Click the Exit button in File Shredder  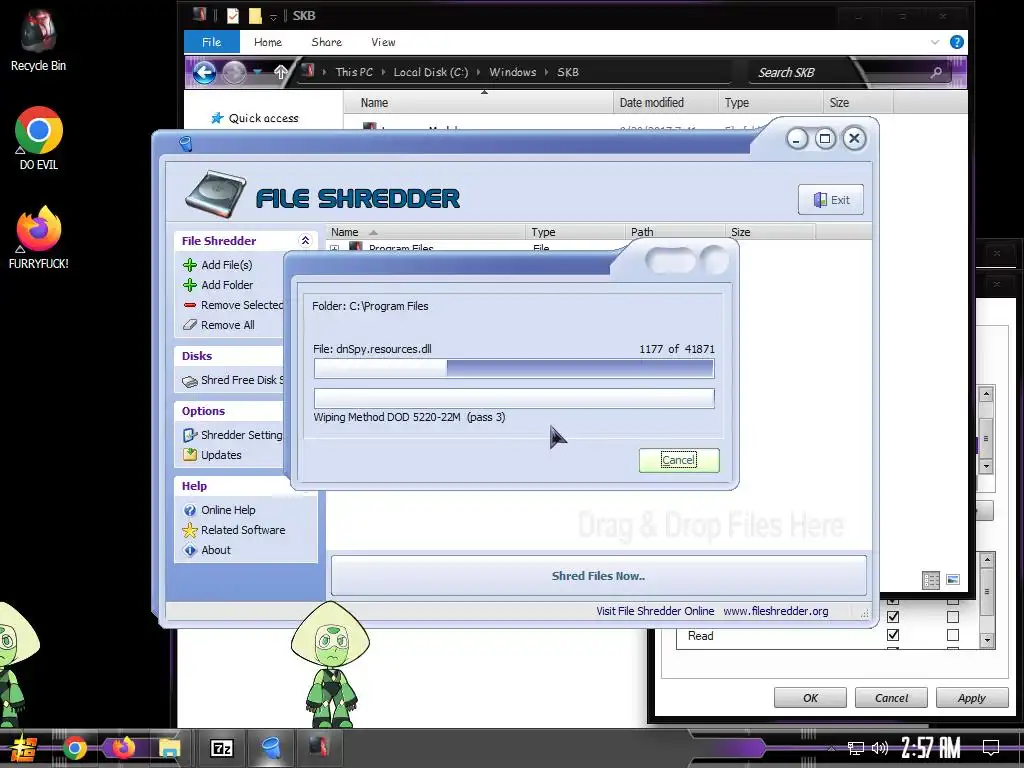(x=831, y=200)
